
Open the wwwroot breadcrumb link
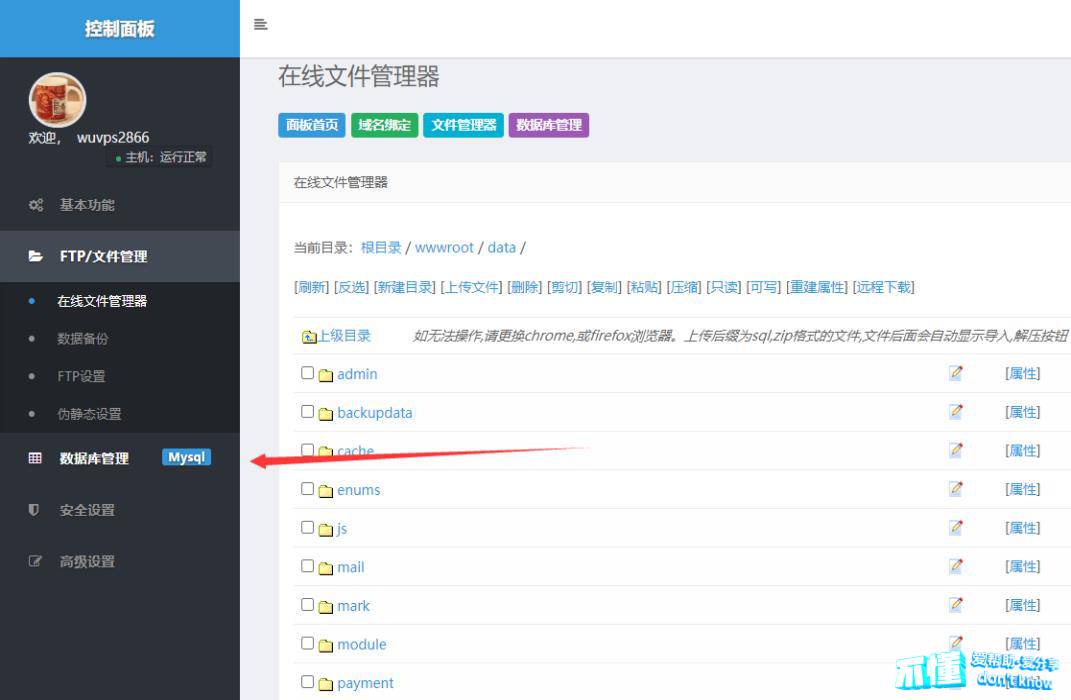pyautogui.click(x=444, y=248)
